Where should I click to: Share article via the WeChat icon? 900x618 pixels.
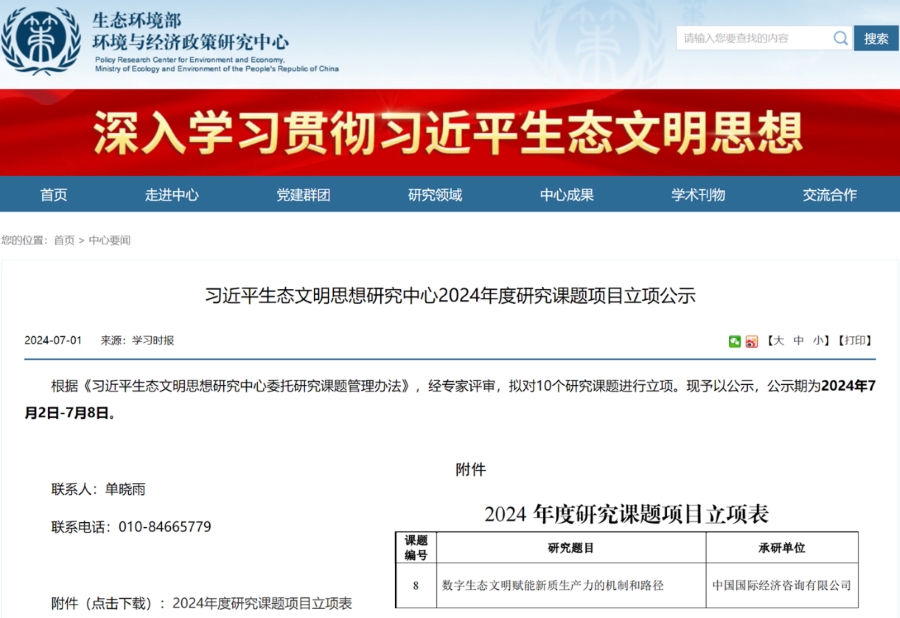tap(735, 341)
